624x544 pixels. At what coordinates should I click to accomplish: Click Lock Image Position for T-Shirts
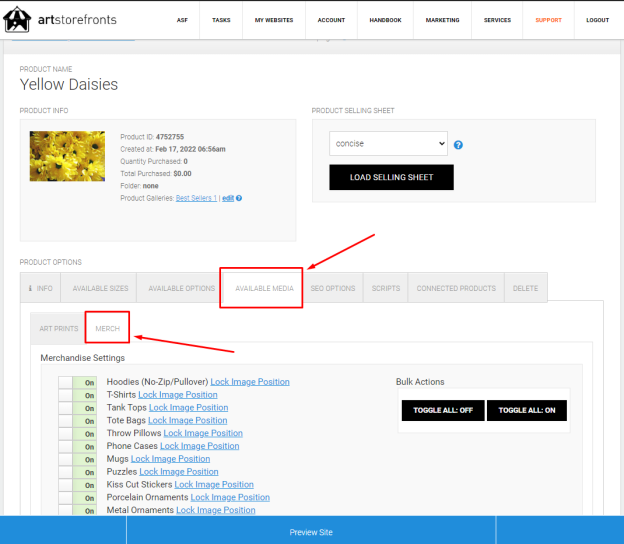[x=177, y=395]
